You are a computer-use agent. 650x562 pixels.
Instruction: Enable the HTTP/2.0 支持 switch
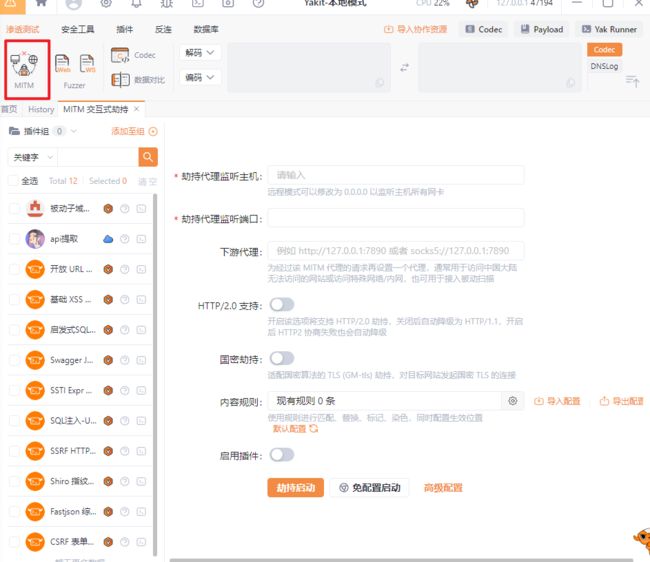click(281, 304)
